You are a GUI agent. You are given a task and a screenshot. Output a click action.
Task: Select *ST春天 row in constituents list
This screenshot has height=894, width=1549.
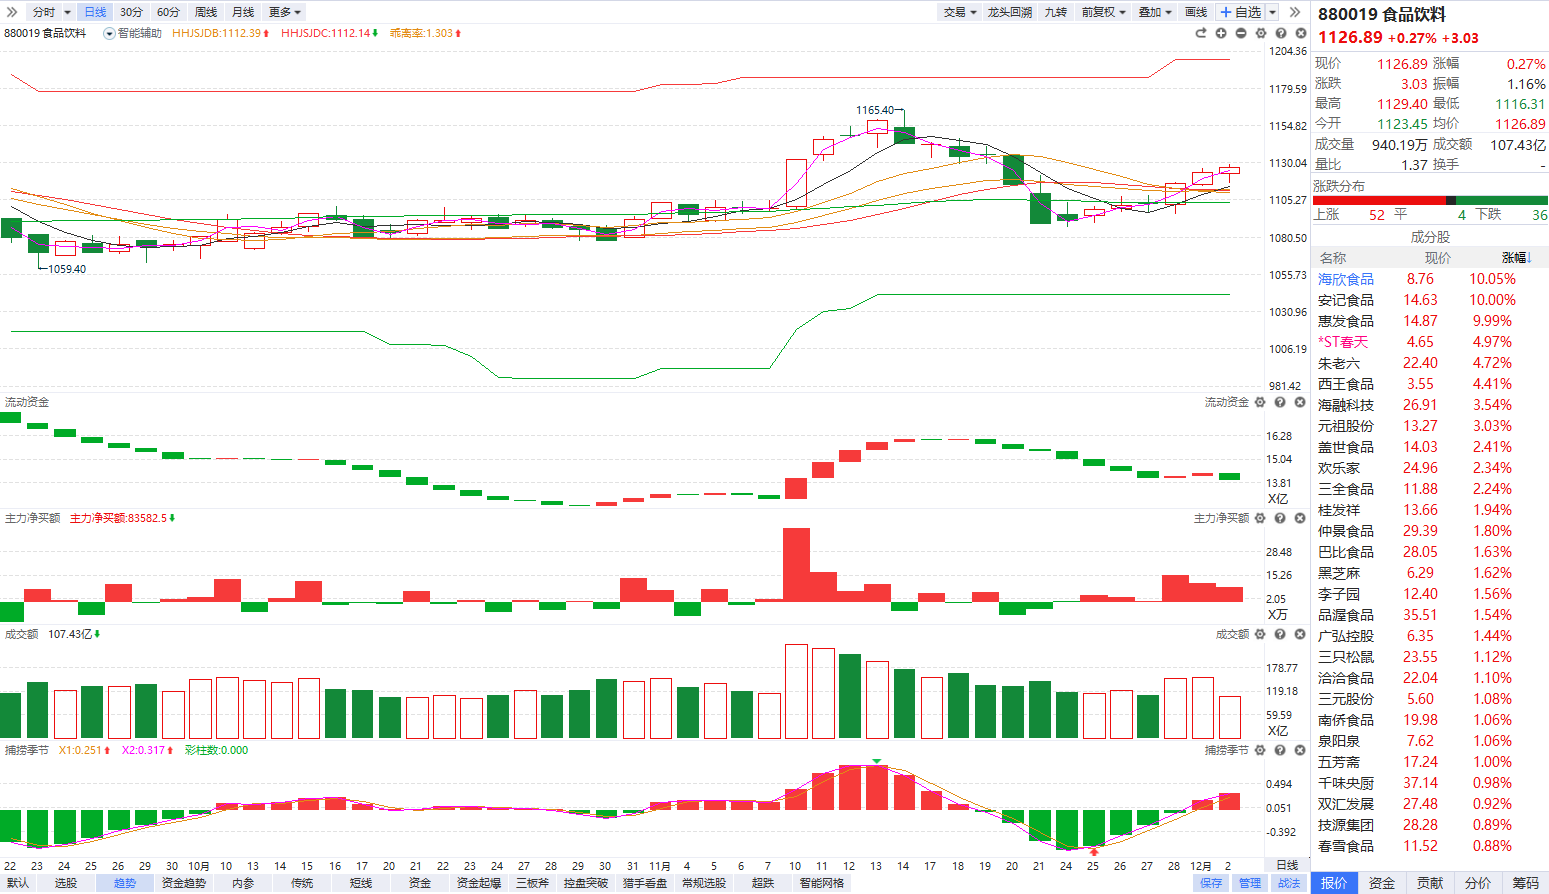(1430, 342)
